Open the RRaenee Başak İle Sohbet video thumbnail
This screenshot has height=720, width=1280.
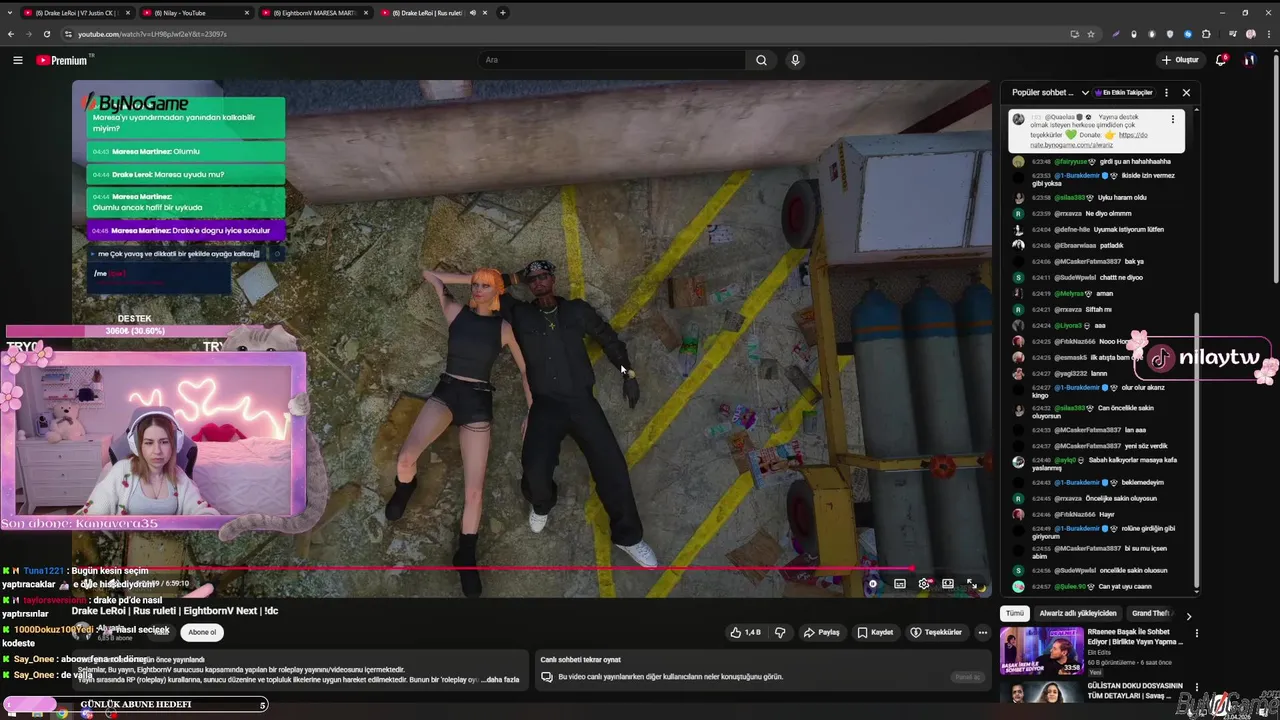click(x=1041, y=651)
